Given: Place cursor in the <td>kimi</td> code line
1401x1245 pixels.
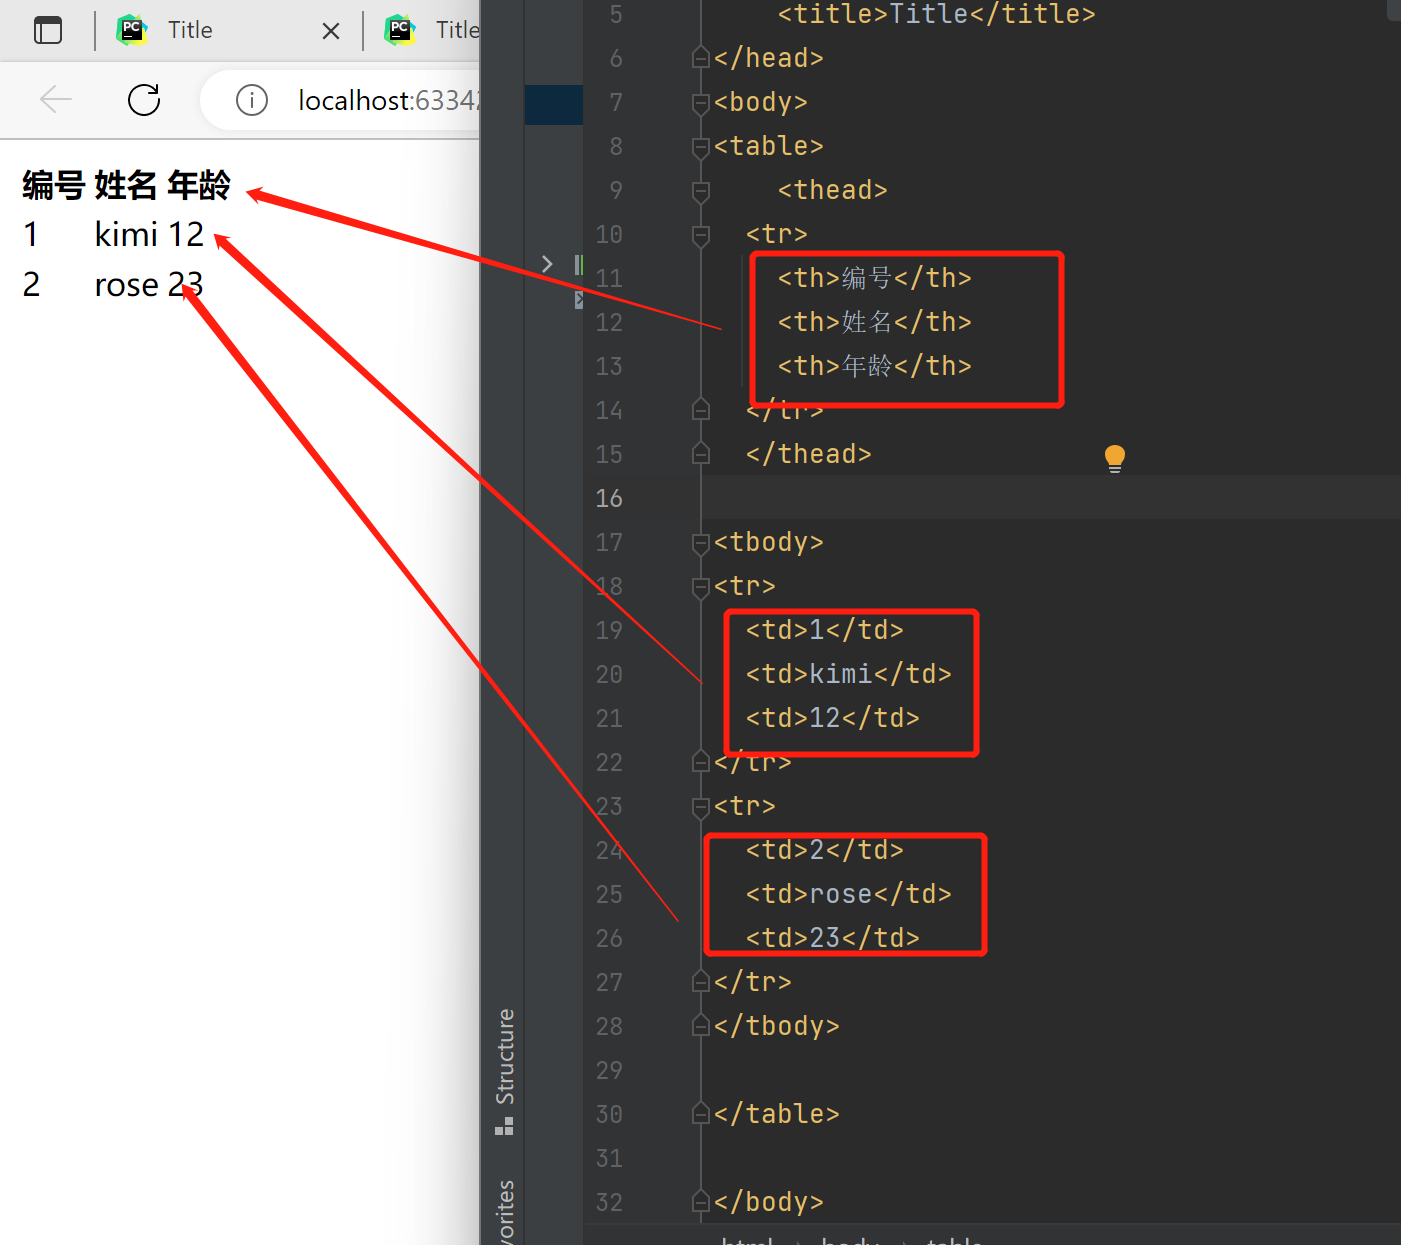Looking at the screenshot, I should point(849,674).
